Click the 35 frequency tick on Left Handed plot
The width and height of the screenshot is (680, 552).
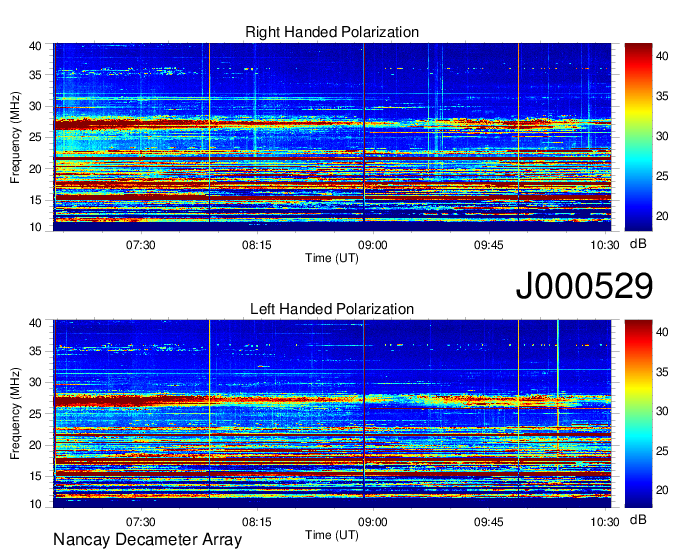coord(35,351)
